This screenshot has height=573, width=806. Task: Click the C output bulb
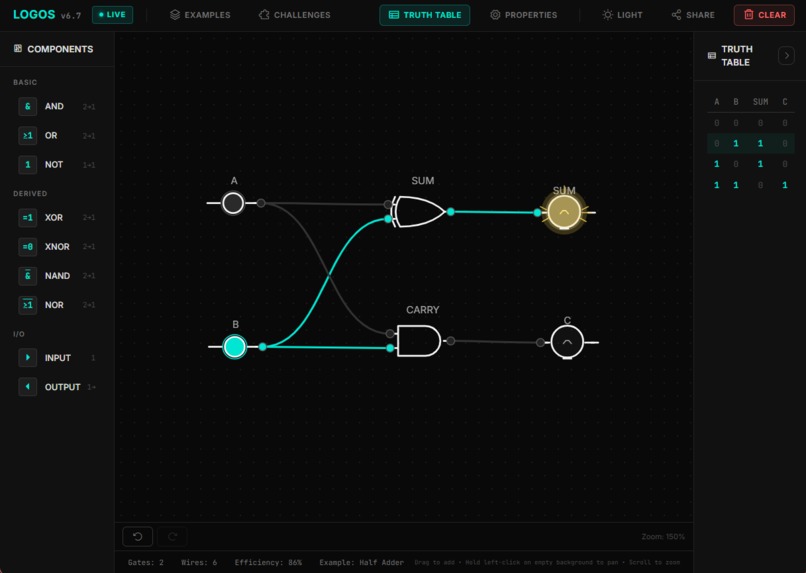tap(567, 342)
